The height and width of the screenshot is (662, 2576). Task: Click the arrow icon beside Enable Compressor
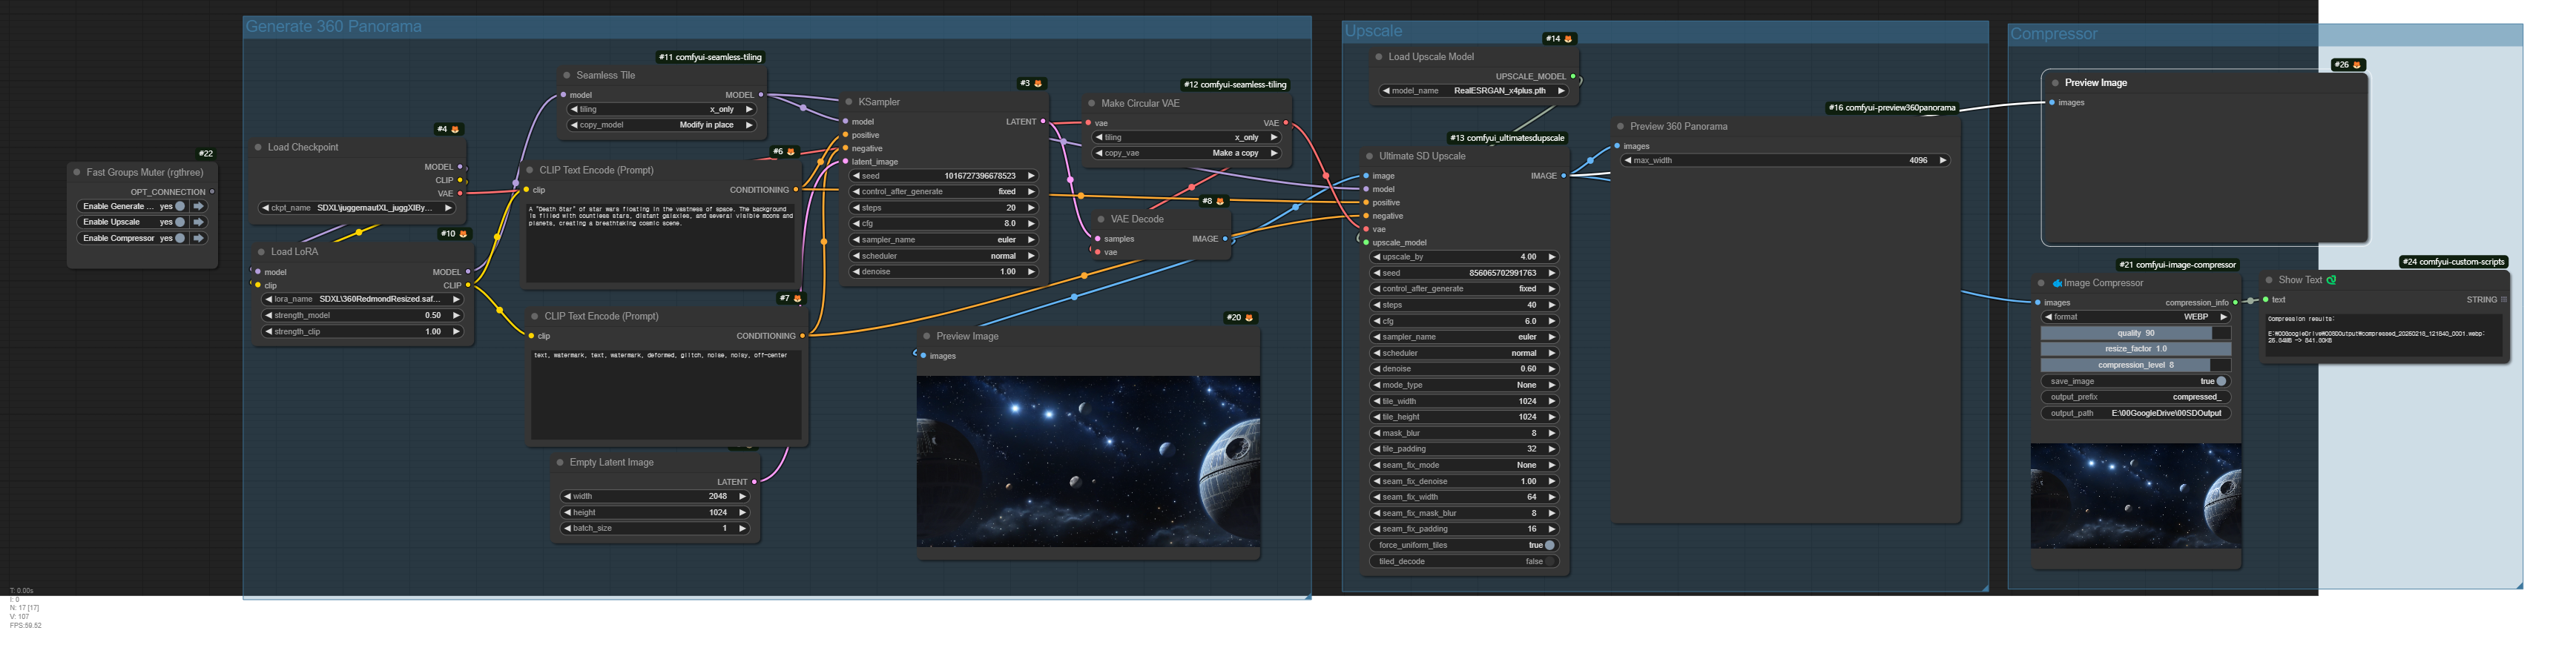(x=199, y=238)
